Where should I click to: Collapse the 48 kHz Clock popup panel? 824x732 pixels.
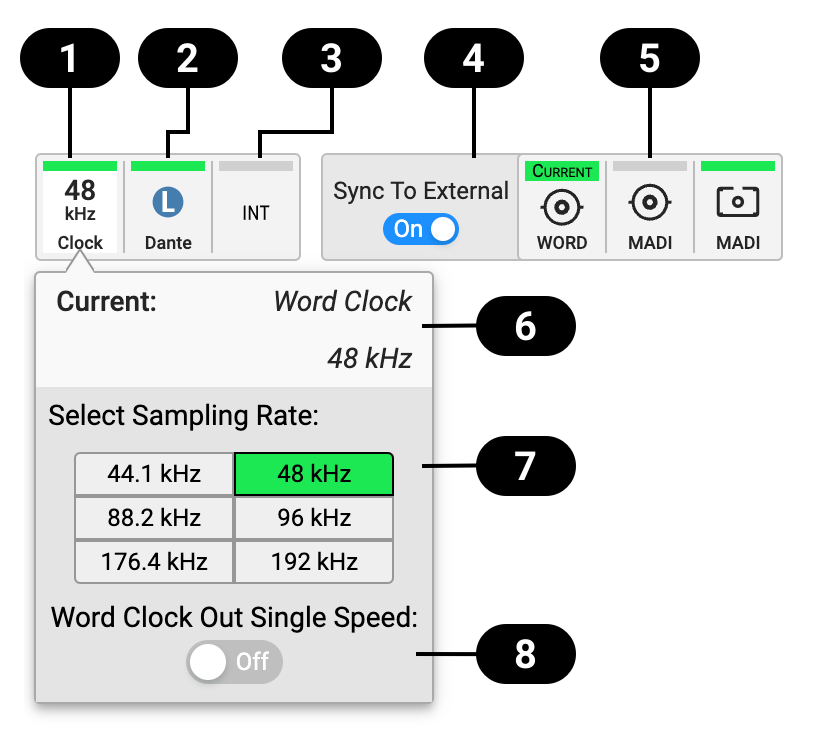80,207
